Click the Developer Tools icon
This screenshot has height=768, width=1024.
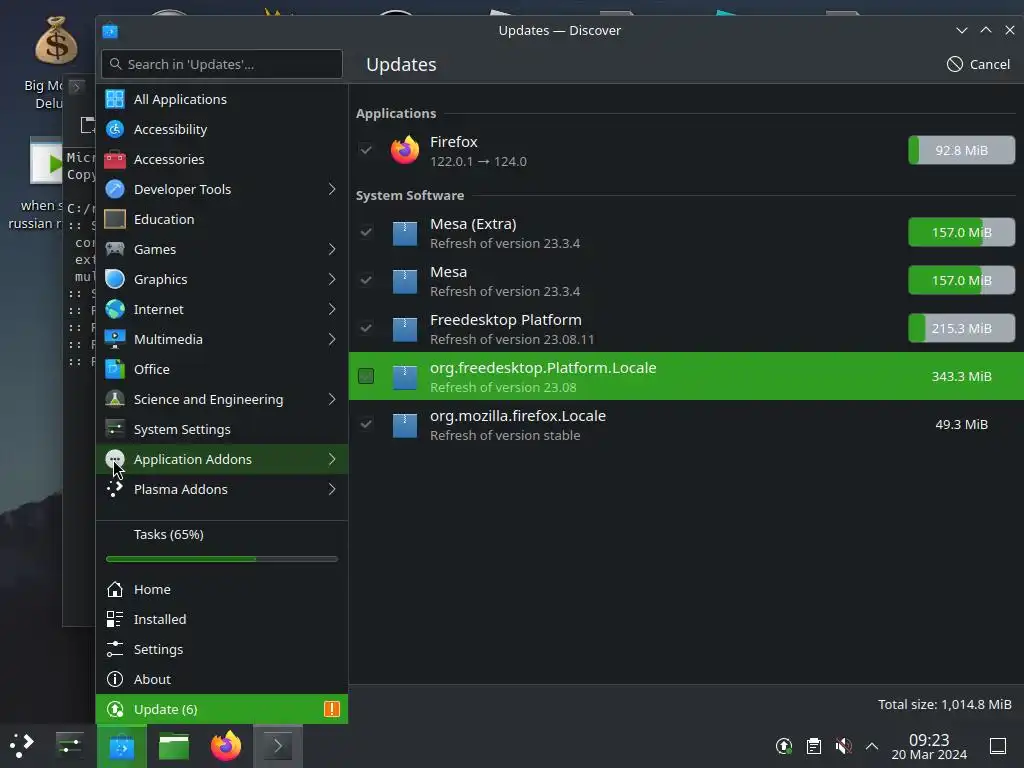(115, 189)
